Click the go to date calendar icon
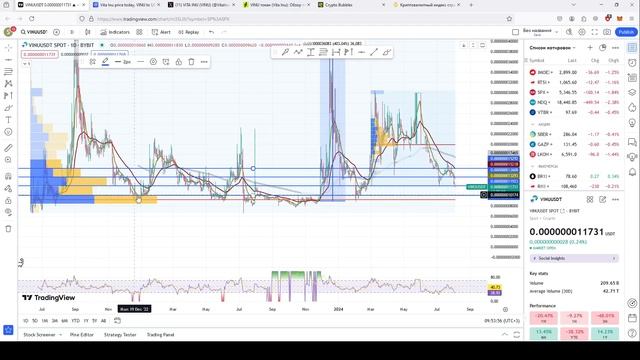640x360 pixels. (x=117, y=321)
